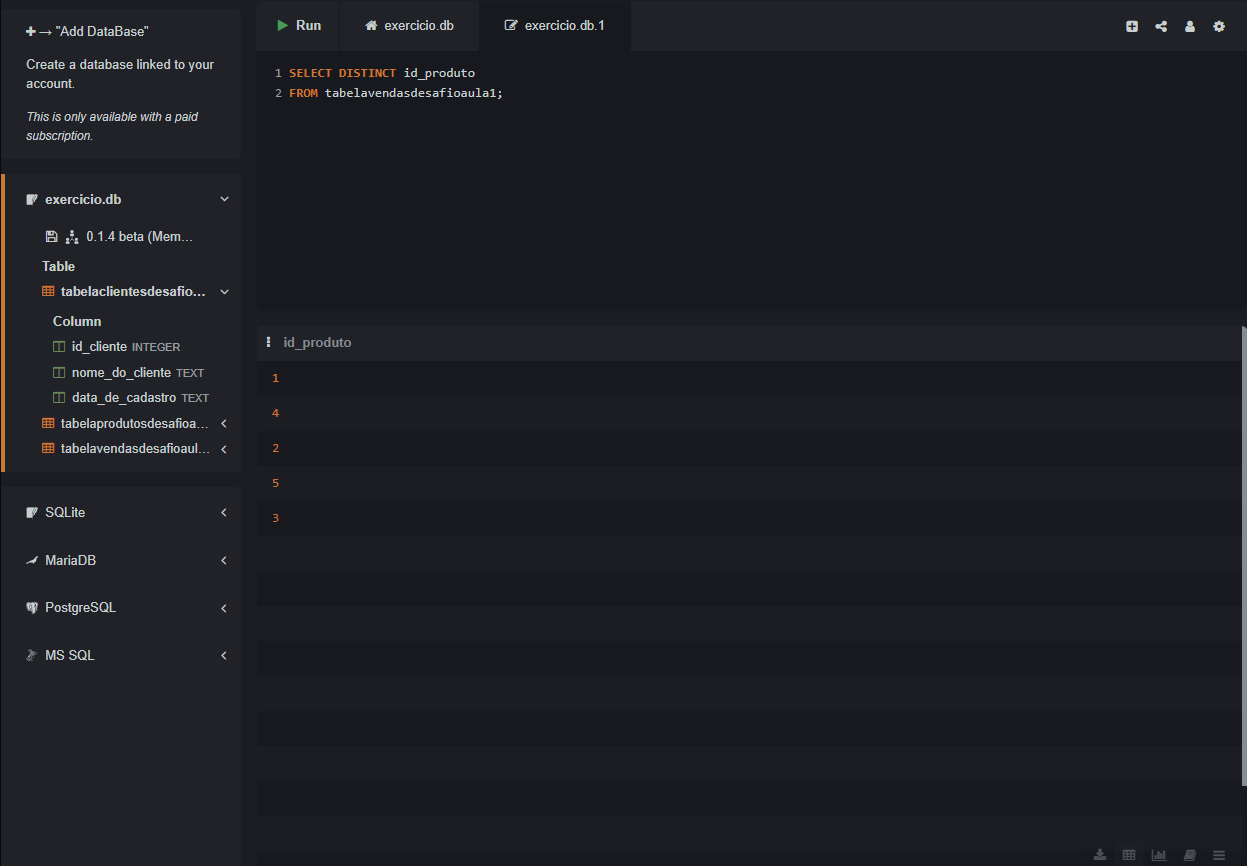Image resolution: width=1247 pixels, height=866 pixels.
Task: Click the new tab plus icon
Action: tap(1132, 27)
